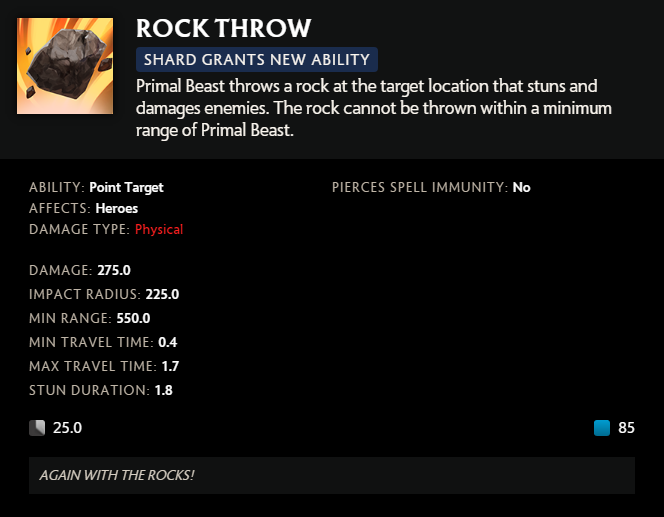Image resolution: width=664 pixels, height=517 pixels.
Task: Click the Point Target ability value
Action: (126, 187)
